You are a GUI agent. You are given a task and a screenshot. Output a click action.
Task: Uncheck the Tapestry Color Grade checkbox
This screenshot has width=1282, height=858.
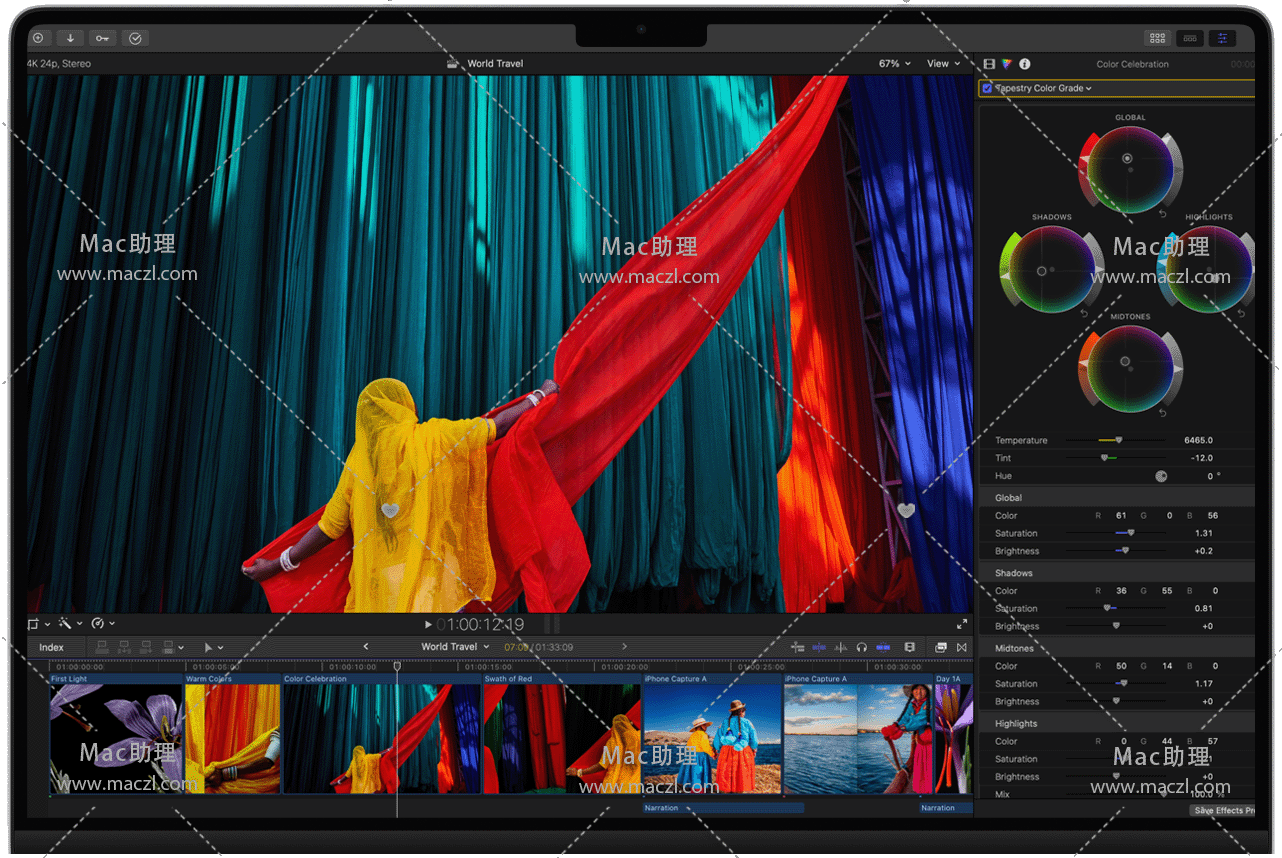987,88
